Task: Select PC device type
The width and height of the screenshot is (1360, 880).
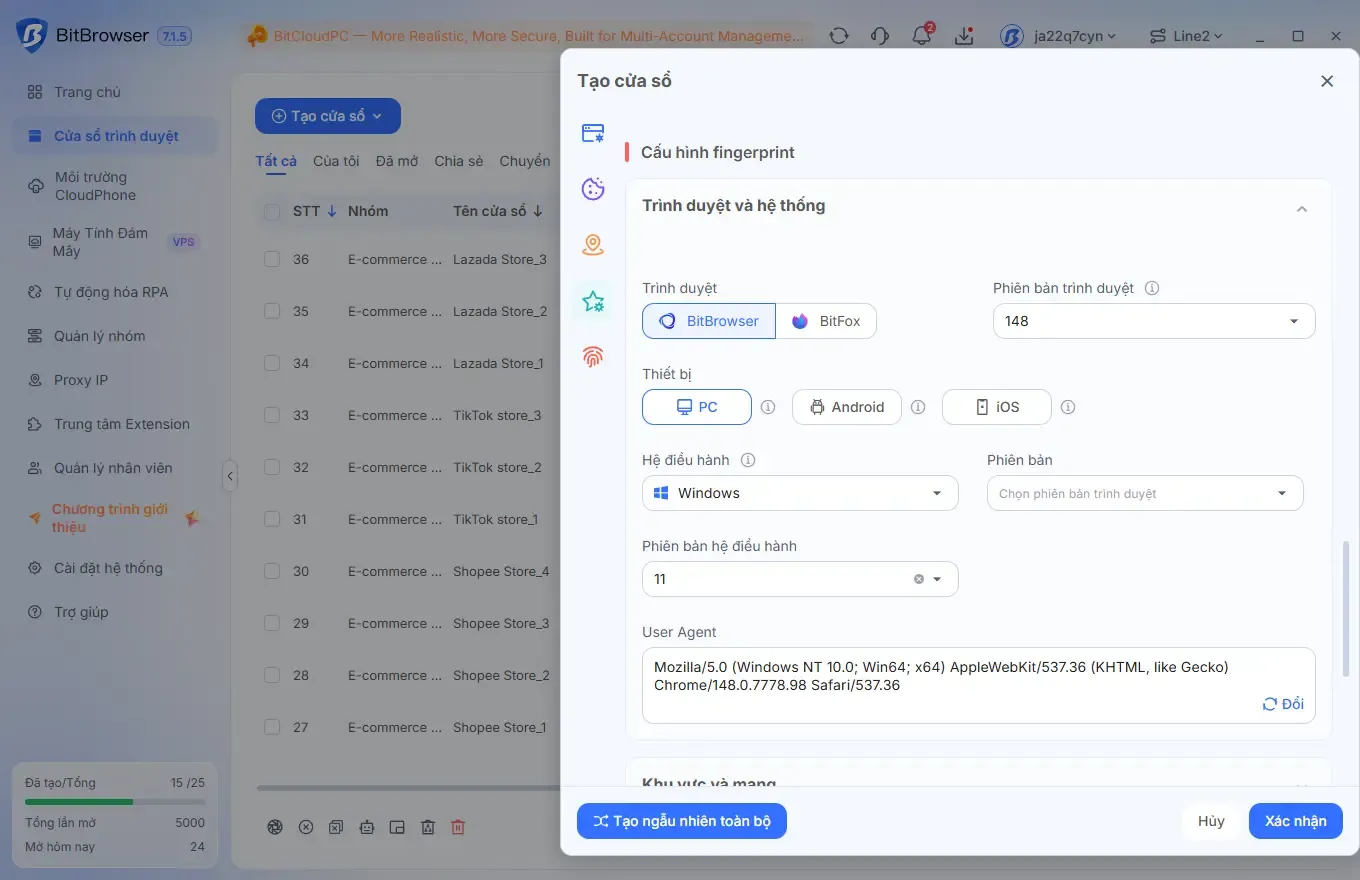Action: tap(697, 407)
